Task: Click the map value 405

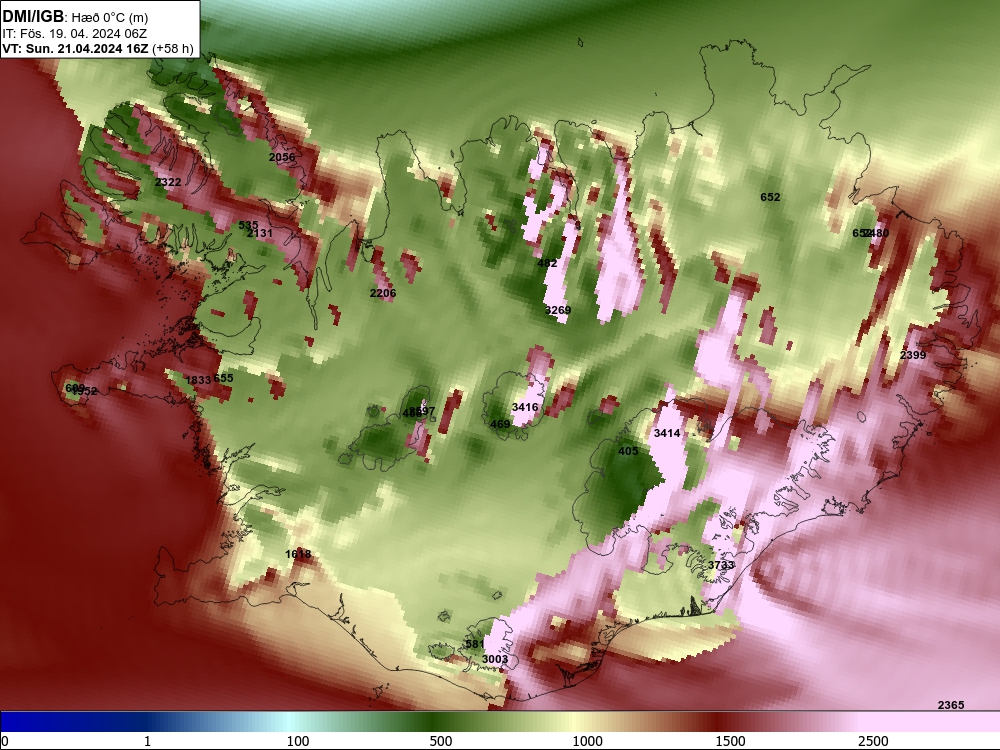Action: point(628,451)
